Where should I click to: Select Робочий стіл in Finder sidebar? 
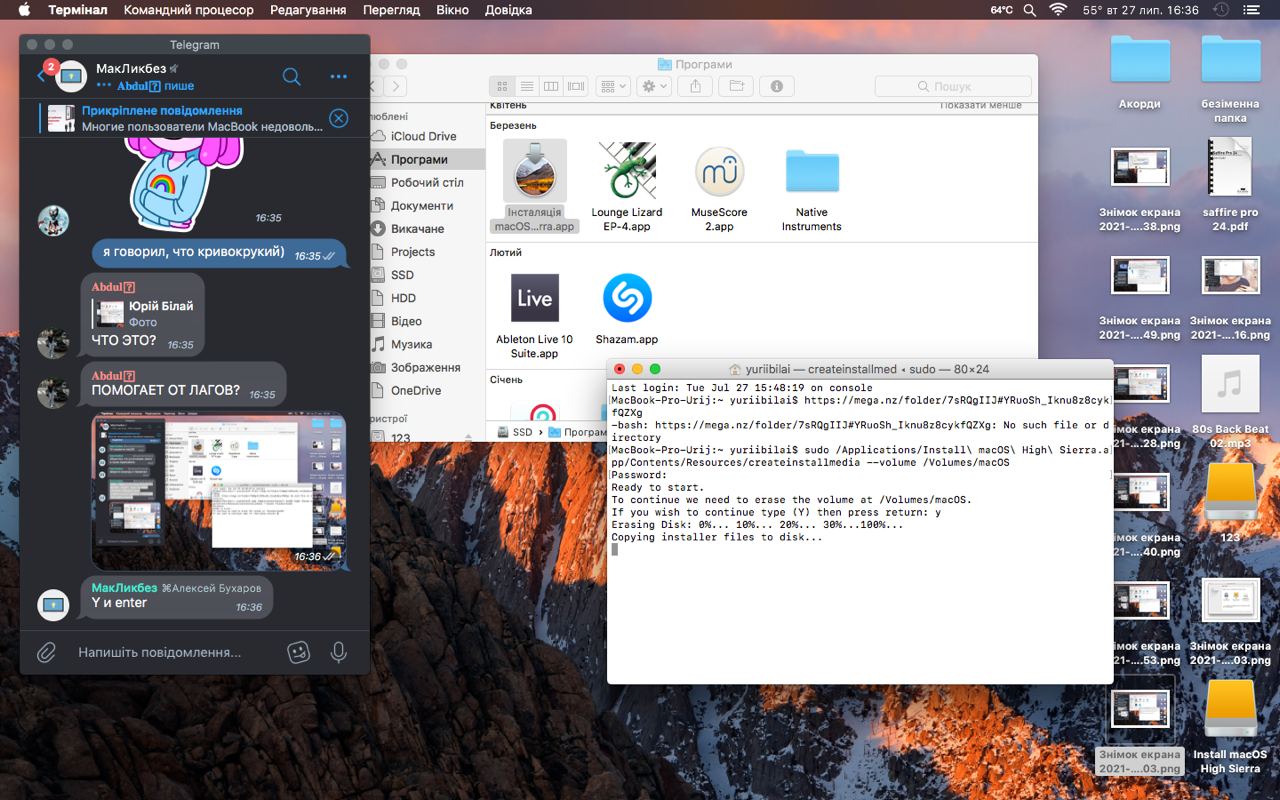pyautogui.click(x=427, y=183)
